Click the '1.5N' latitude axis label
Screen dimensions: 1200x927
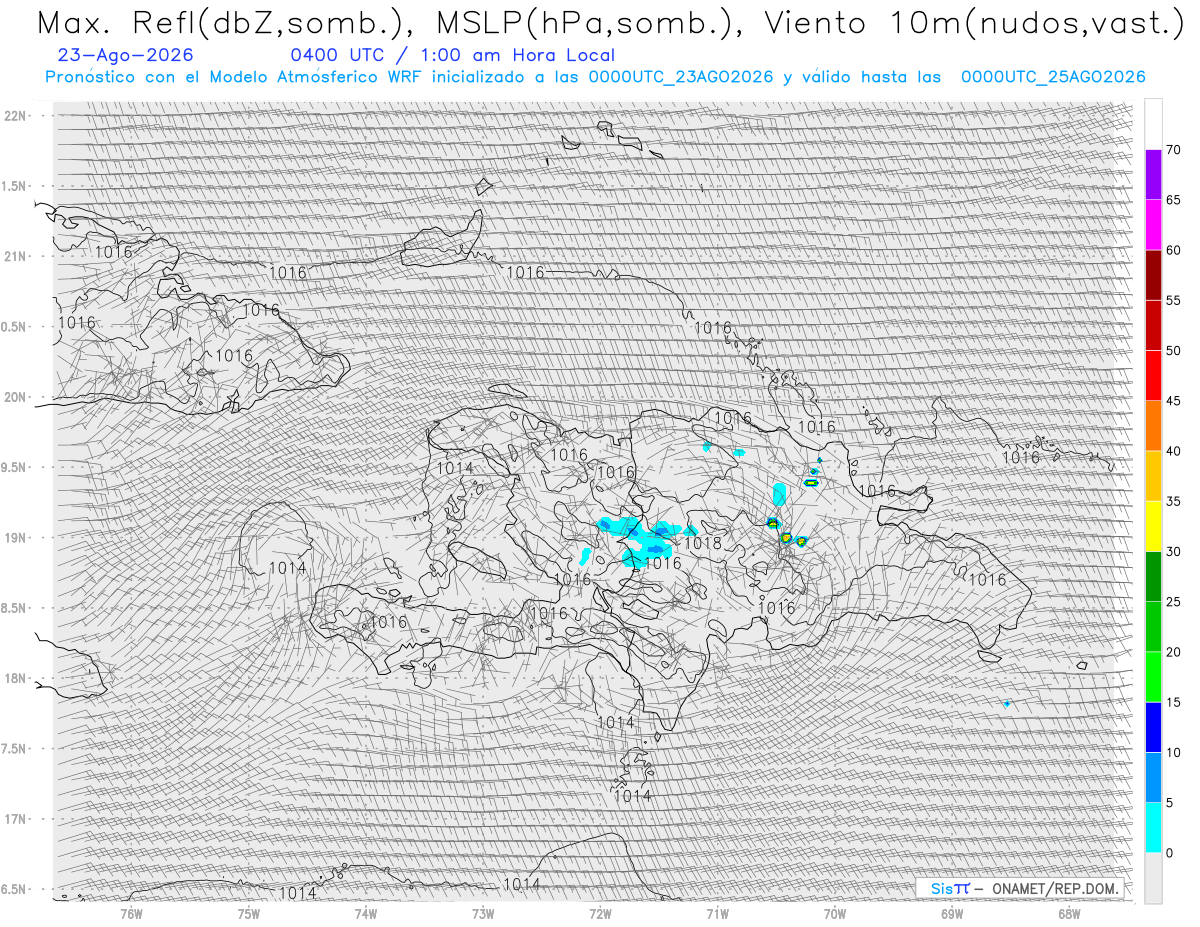pos(14,186)
